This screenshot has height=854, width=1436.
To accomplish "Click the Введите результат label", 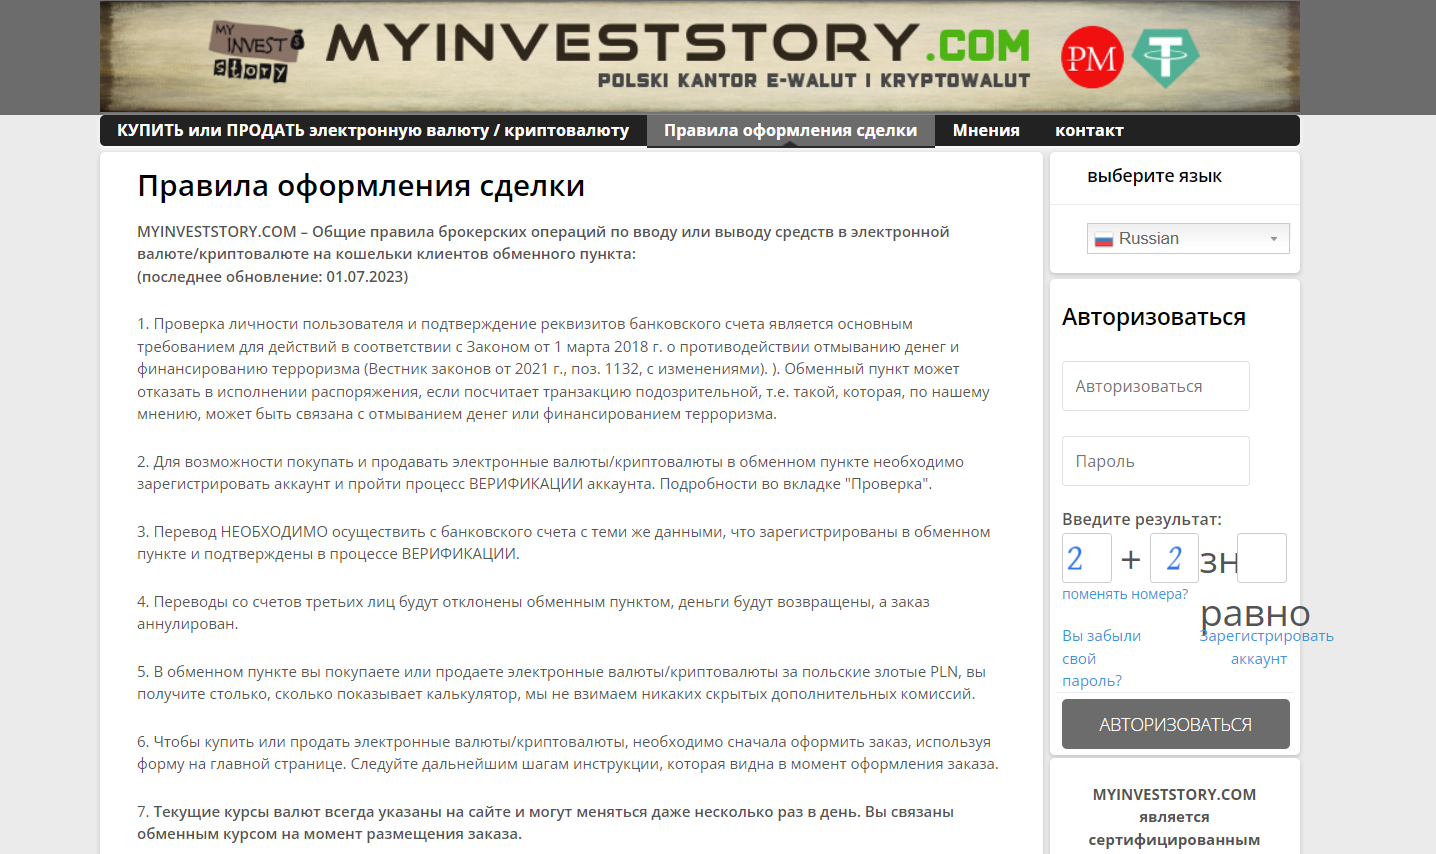I will tap(1141, 519).
